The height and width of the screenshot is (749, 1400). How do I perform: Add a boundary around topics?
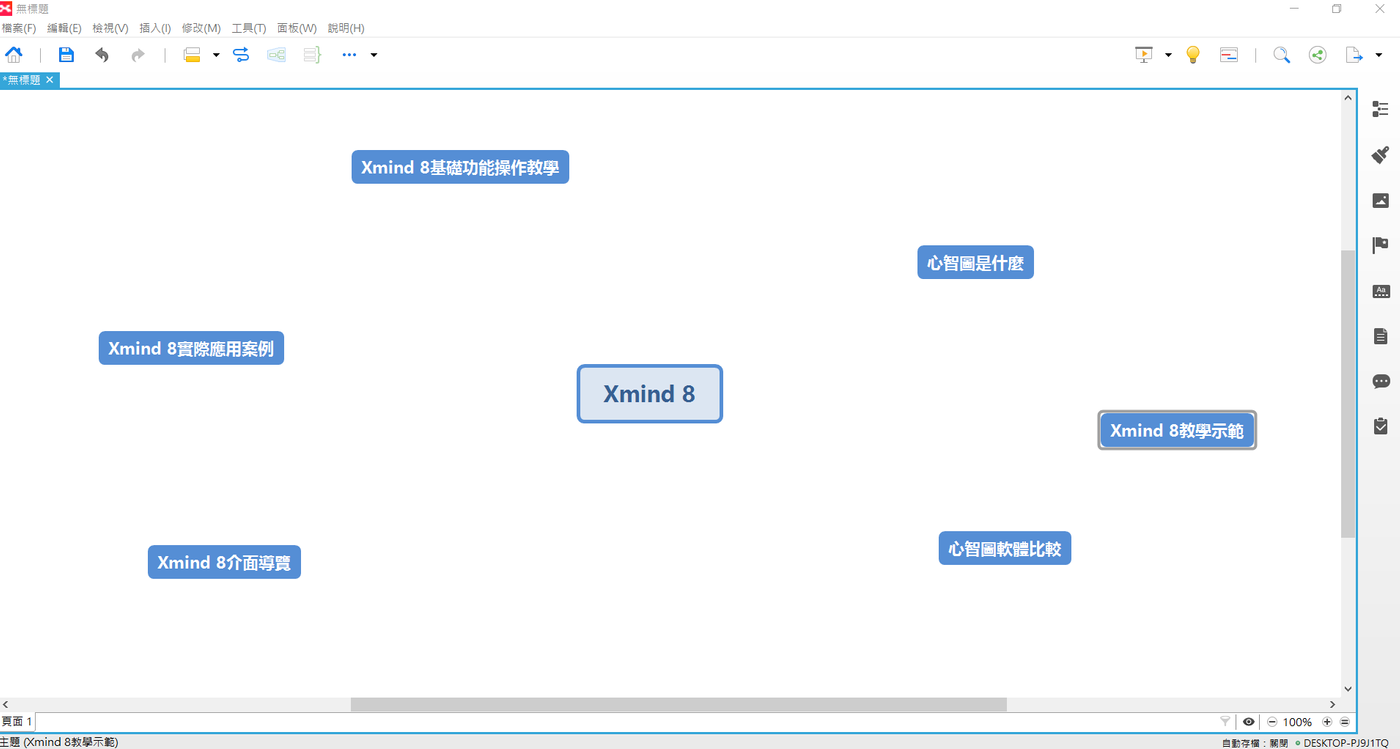coord(277,55)
